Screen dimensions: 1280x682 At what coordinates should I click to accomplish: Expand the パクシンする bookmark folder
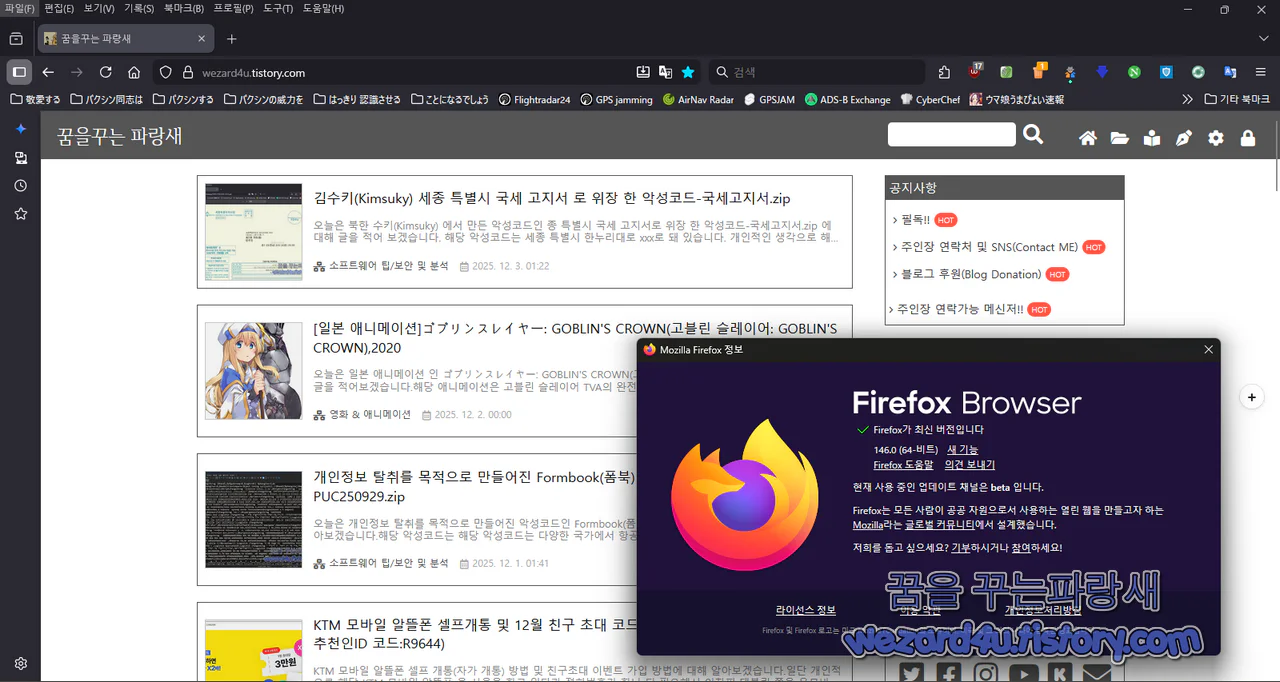point(183,99)
